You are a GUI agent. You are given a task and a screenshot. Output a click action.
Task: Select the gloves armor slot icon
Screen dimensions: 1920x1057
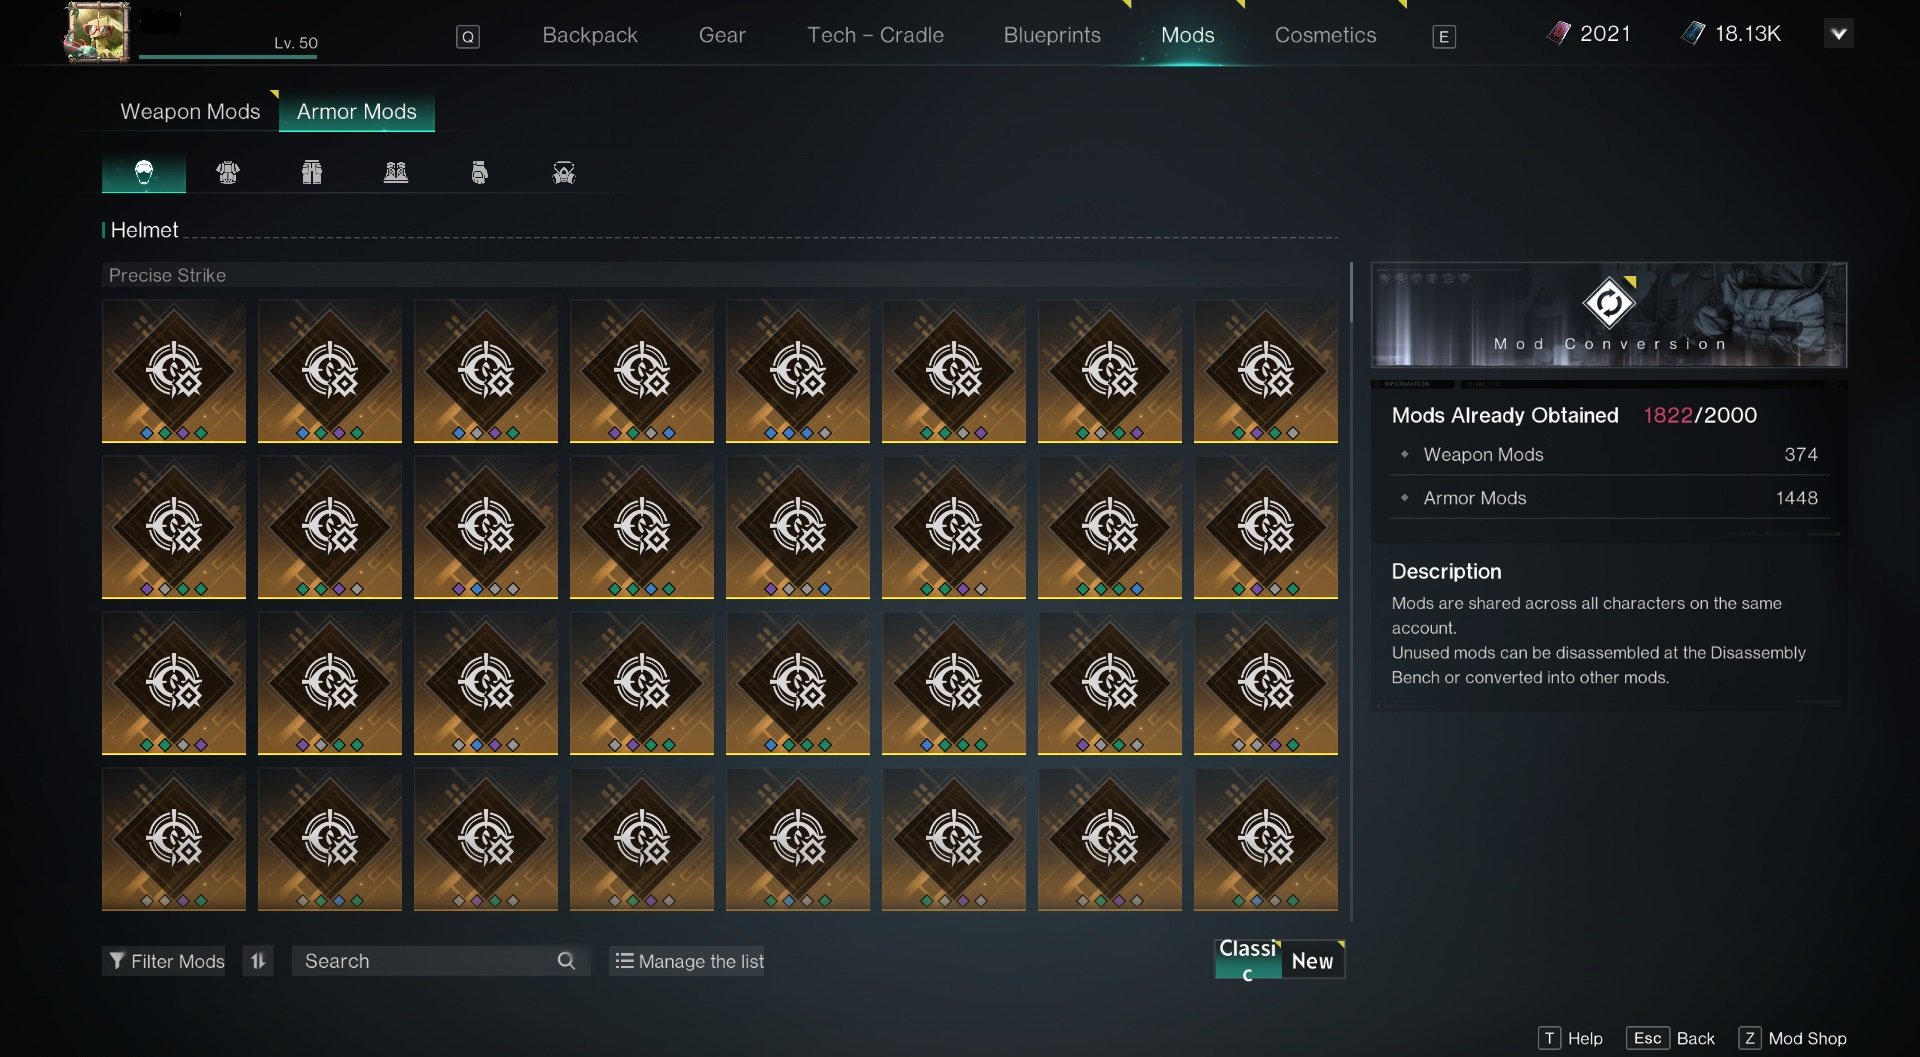480,173
